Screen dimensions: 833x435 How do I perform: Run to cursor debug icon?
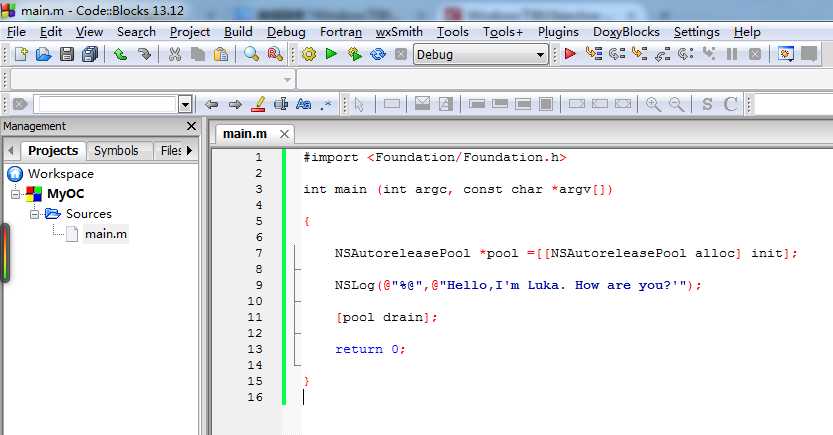(x=593, y=54)
